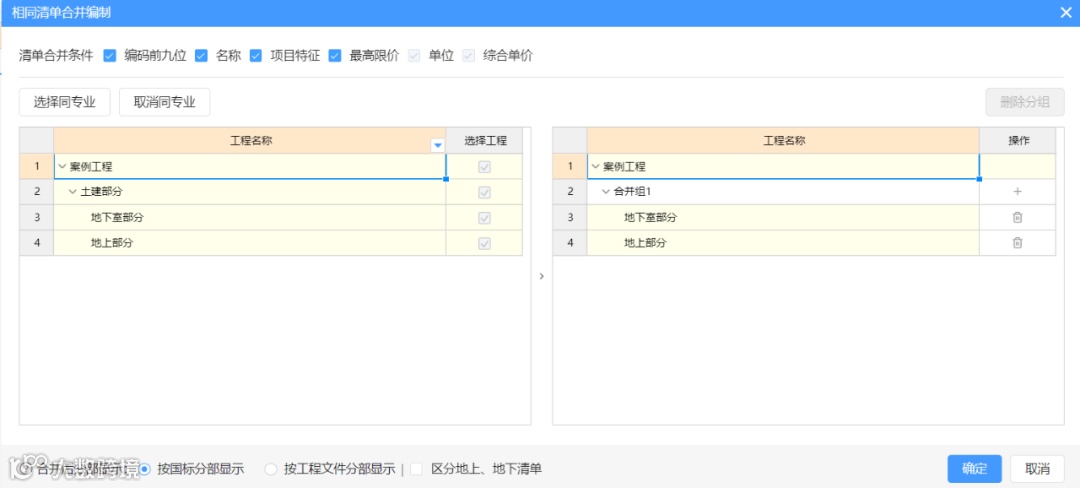Select 地下室部分 row in left table

point(117,217)
